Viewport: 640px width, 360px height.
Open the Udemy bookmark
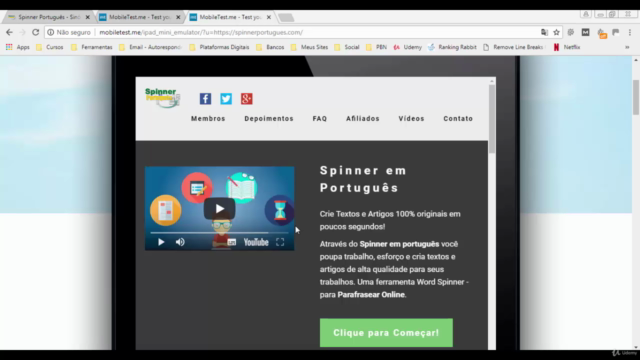tap(407, 47)
